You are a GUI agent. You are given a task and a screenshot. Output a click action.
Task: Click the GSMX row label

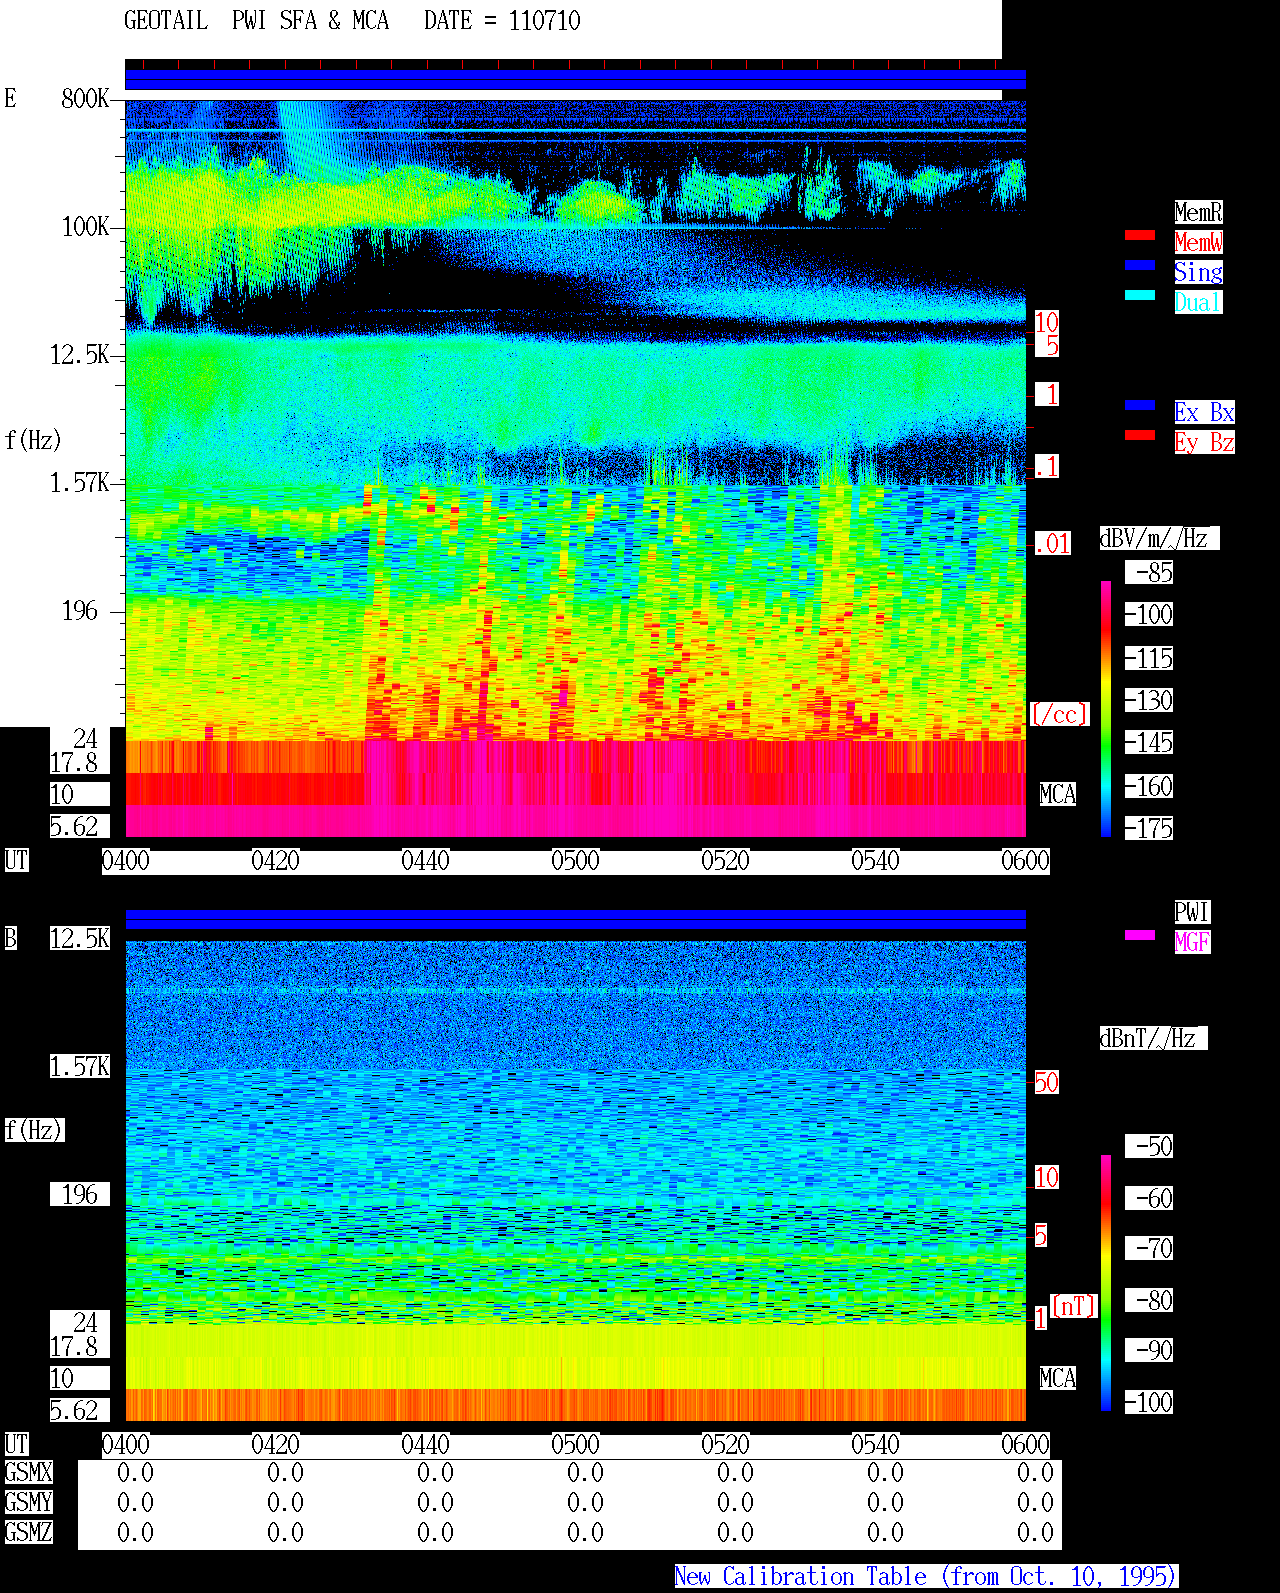click(x=28, y=1473)
